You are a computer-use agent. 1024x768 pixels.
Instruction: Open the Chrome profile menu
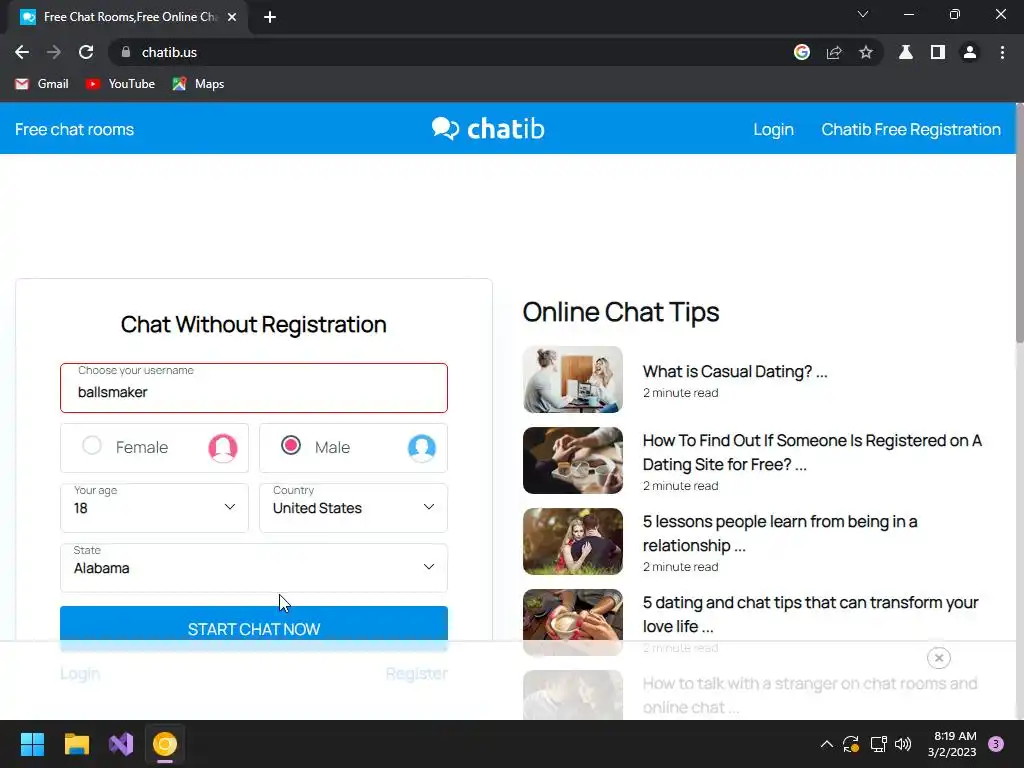point(970,52)
